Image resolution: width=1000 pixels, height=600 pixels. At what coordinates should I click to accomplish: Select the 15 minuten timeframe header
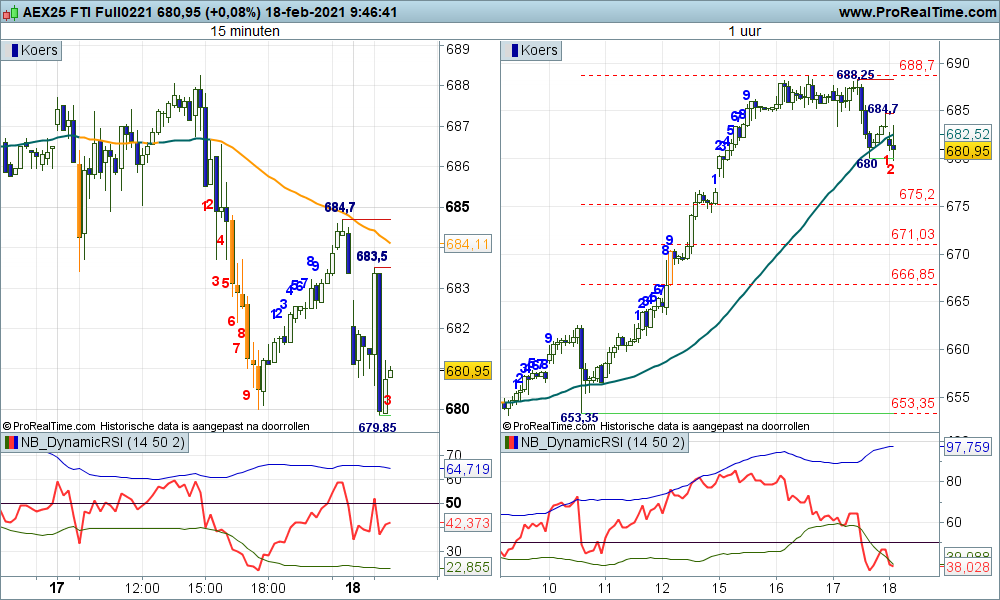[x=245, y=31]
